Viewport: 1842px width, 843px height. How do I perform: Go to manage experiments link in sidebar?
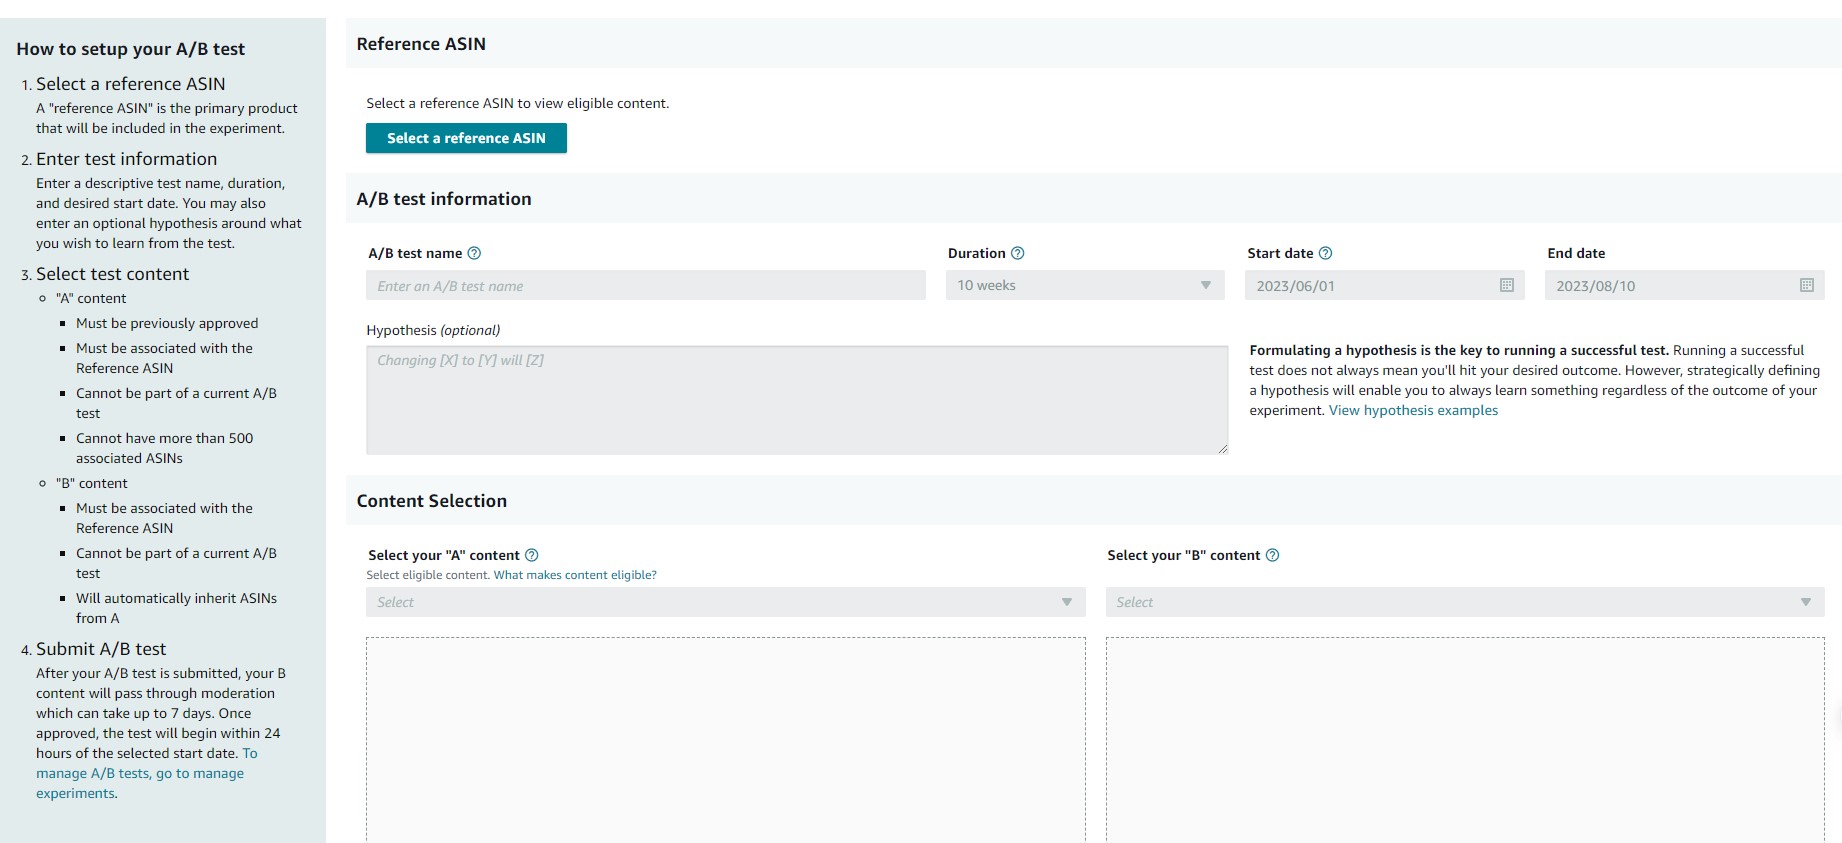[140, 774]
